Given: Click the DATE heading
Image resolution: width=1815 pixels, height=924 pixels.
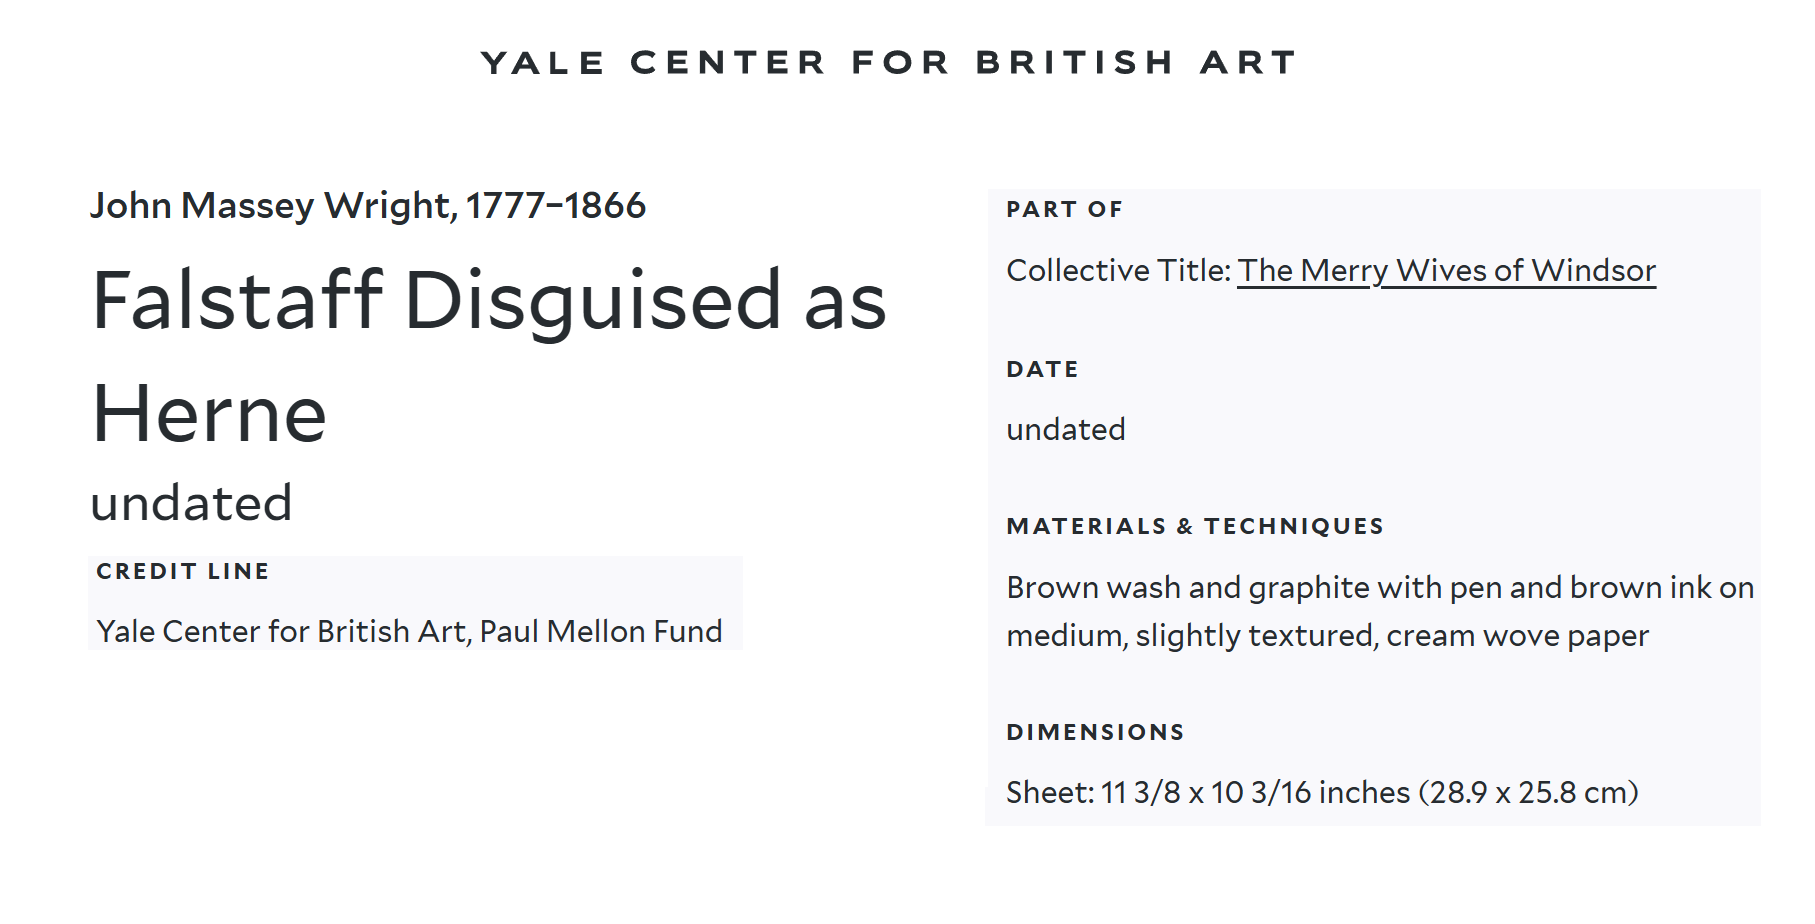Looking at the screenshot, I should click(x=1042, y=370).
